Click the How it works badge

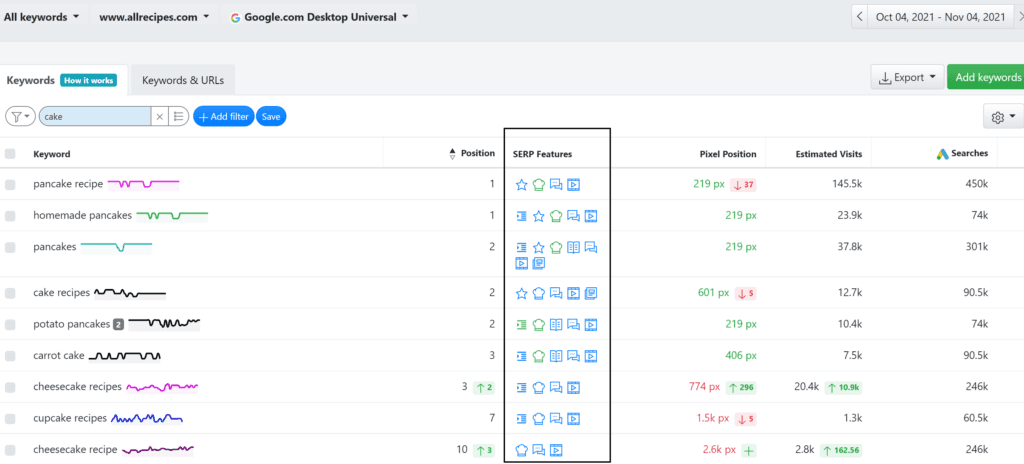[x=88, y=80]
